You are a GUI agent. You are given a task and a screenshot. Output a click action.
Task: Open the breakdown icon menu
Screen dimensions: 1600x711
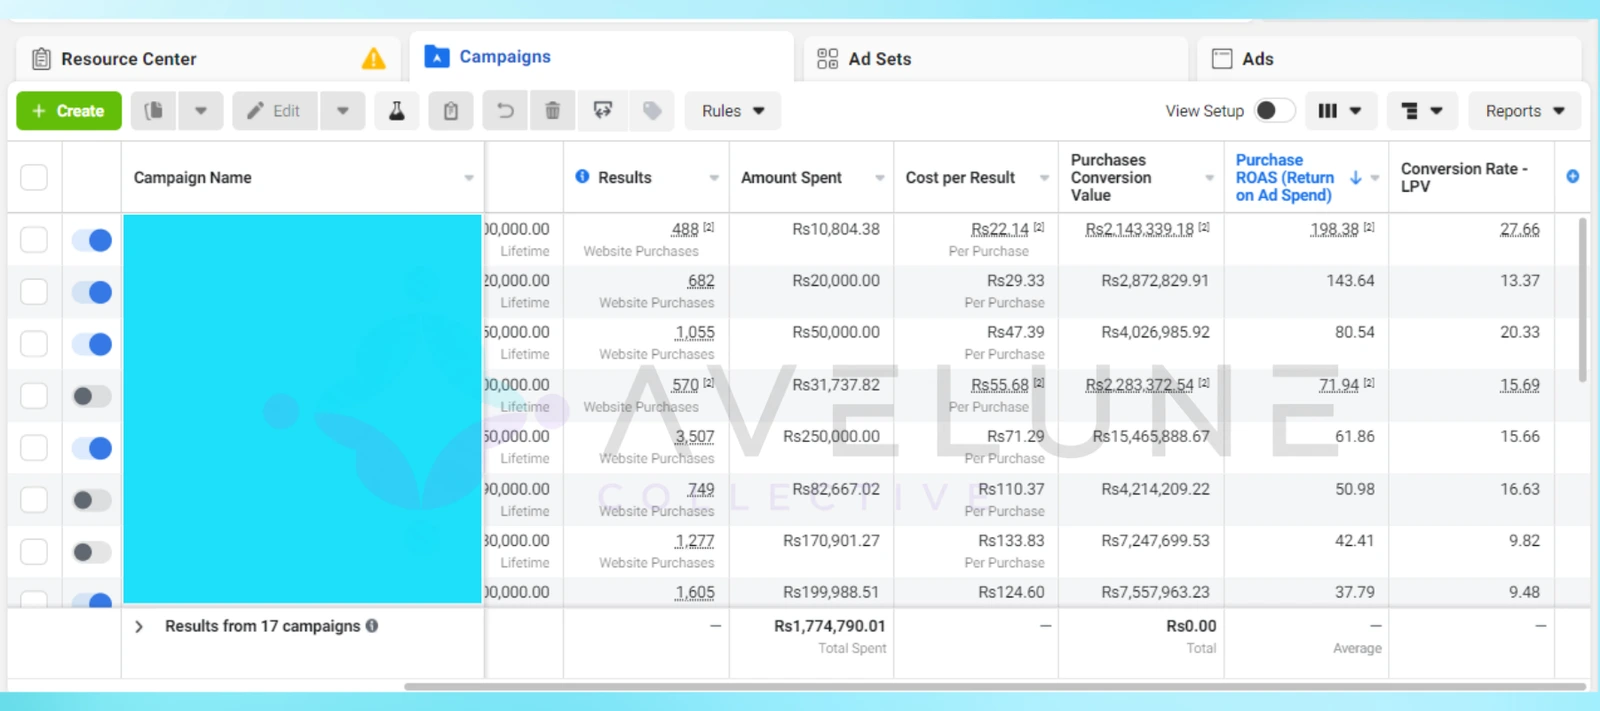[1422, 111]
